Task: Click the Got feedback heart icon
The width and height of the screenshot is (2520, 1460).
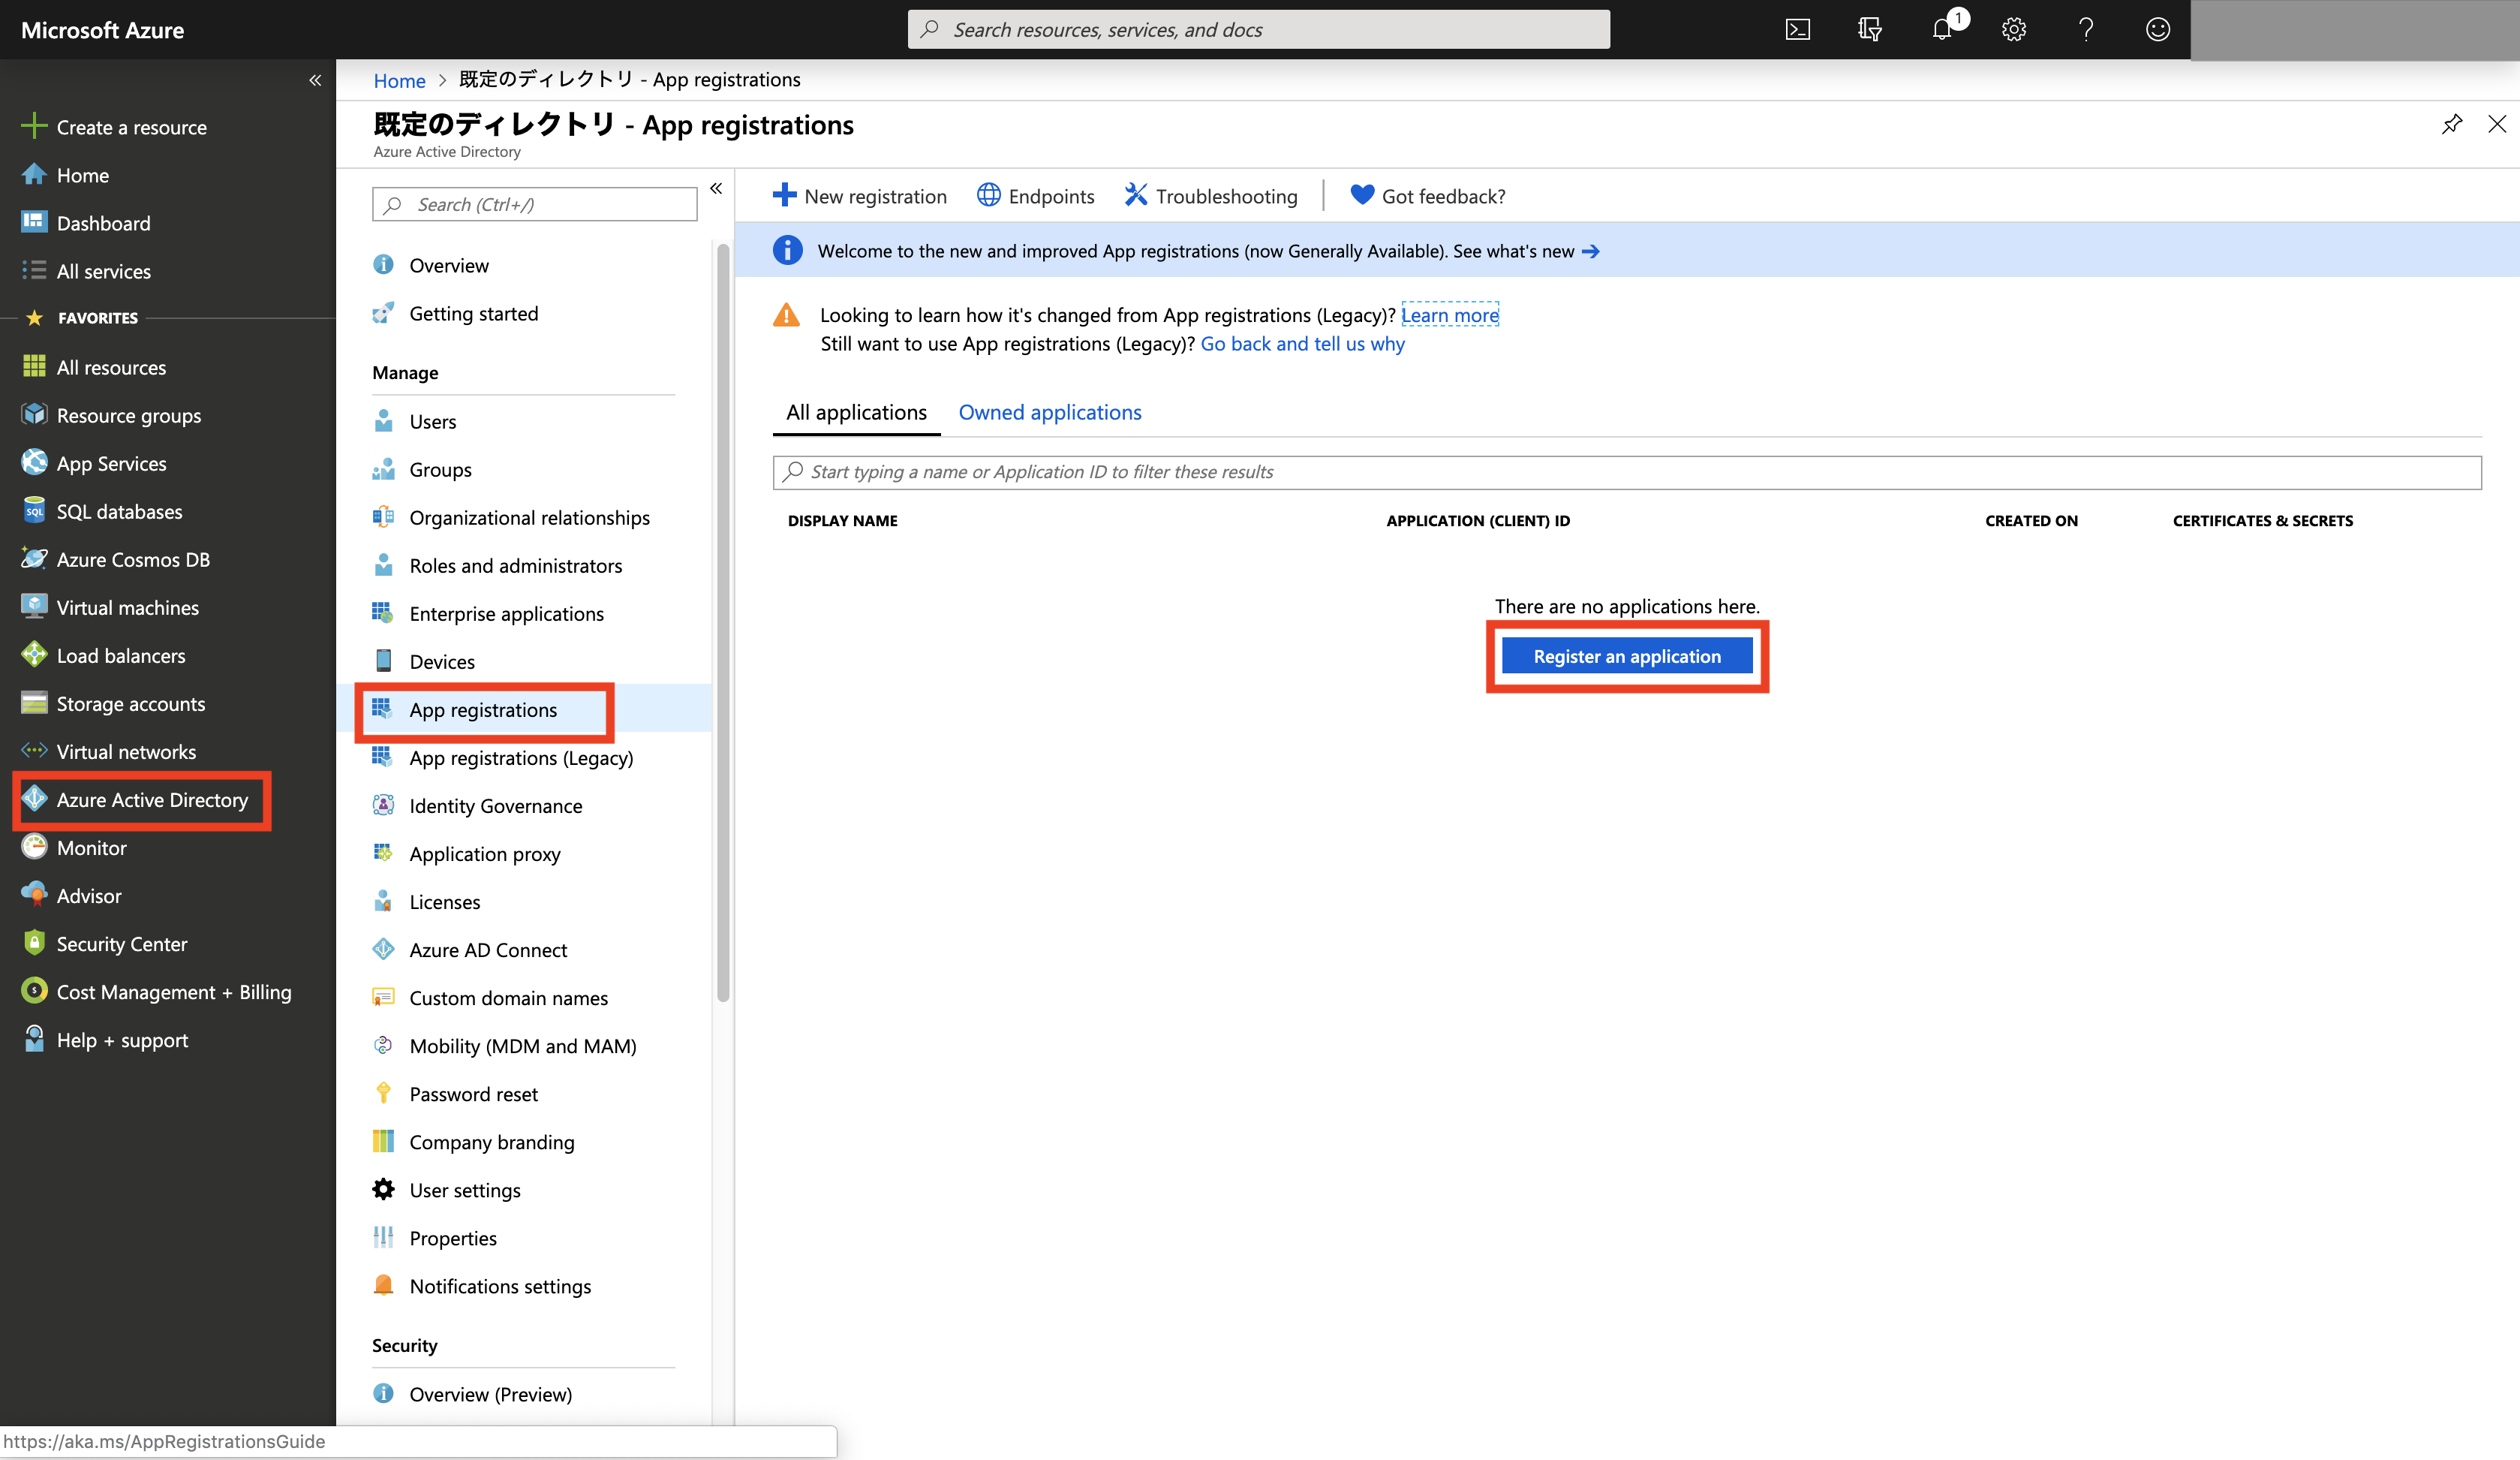Action: tap(1361, 195)
